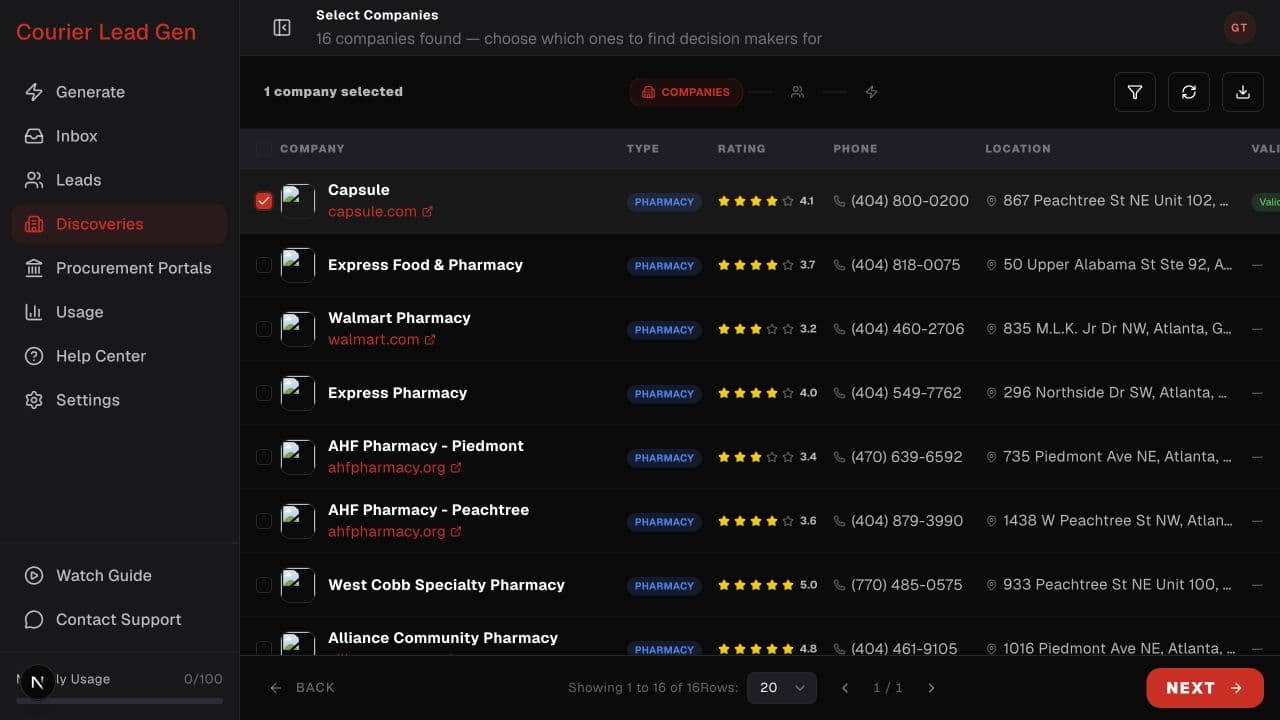
Task: Select Discoveries in the sidebar
Action: (x=120, y=224)
